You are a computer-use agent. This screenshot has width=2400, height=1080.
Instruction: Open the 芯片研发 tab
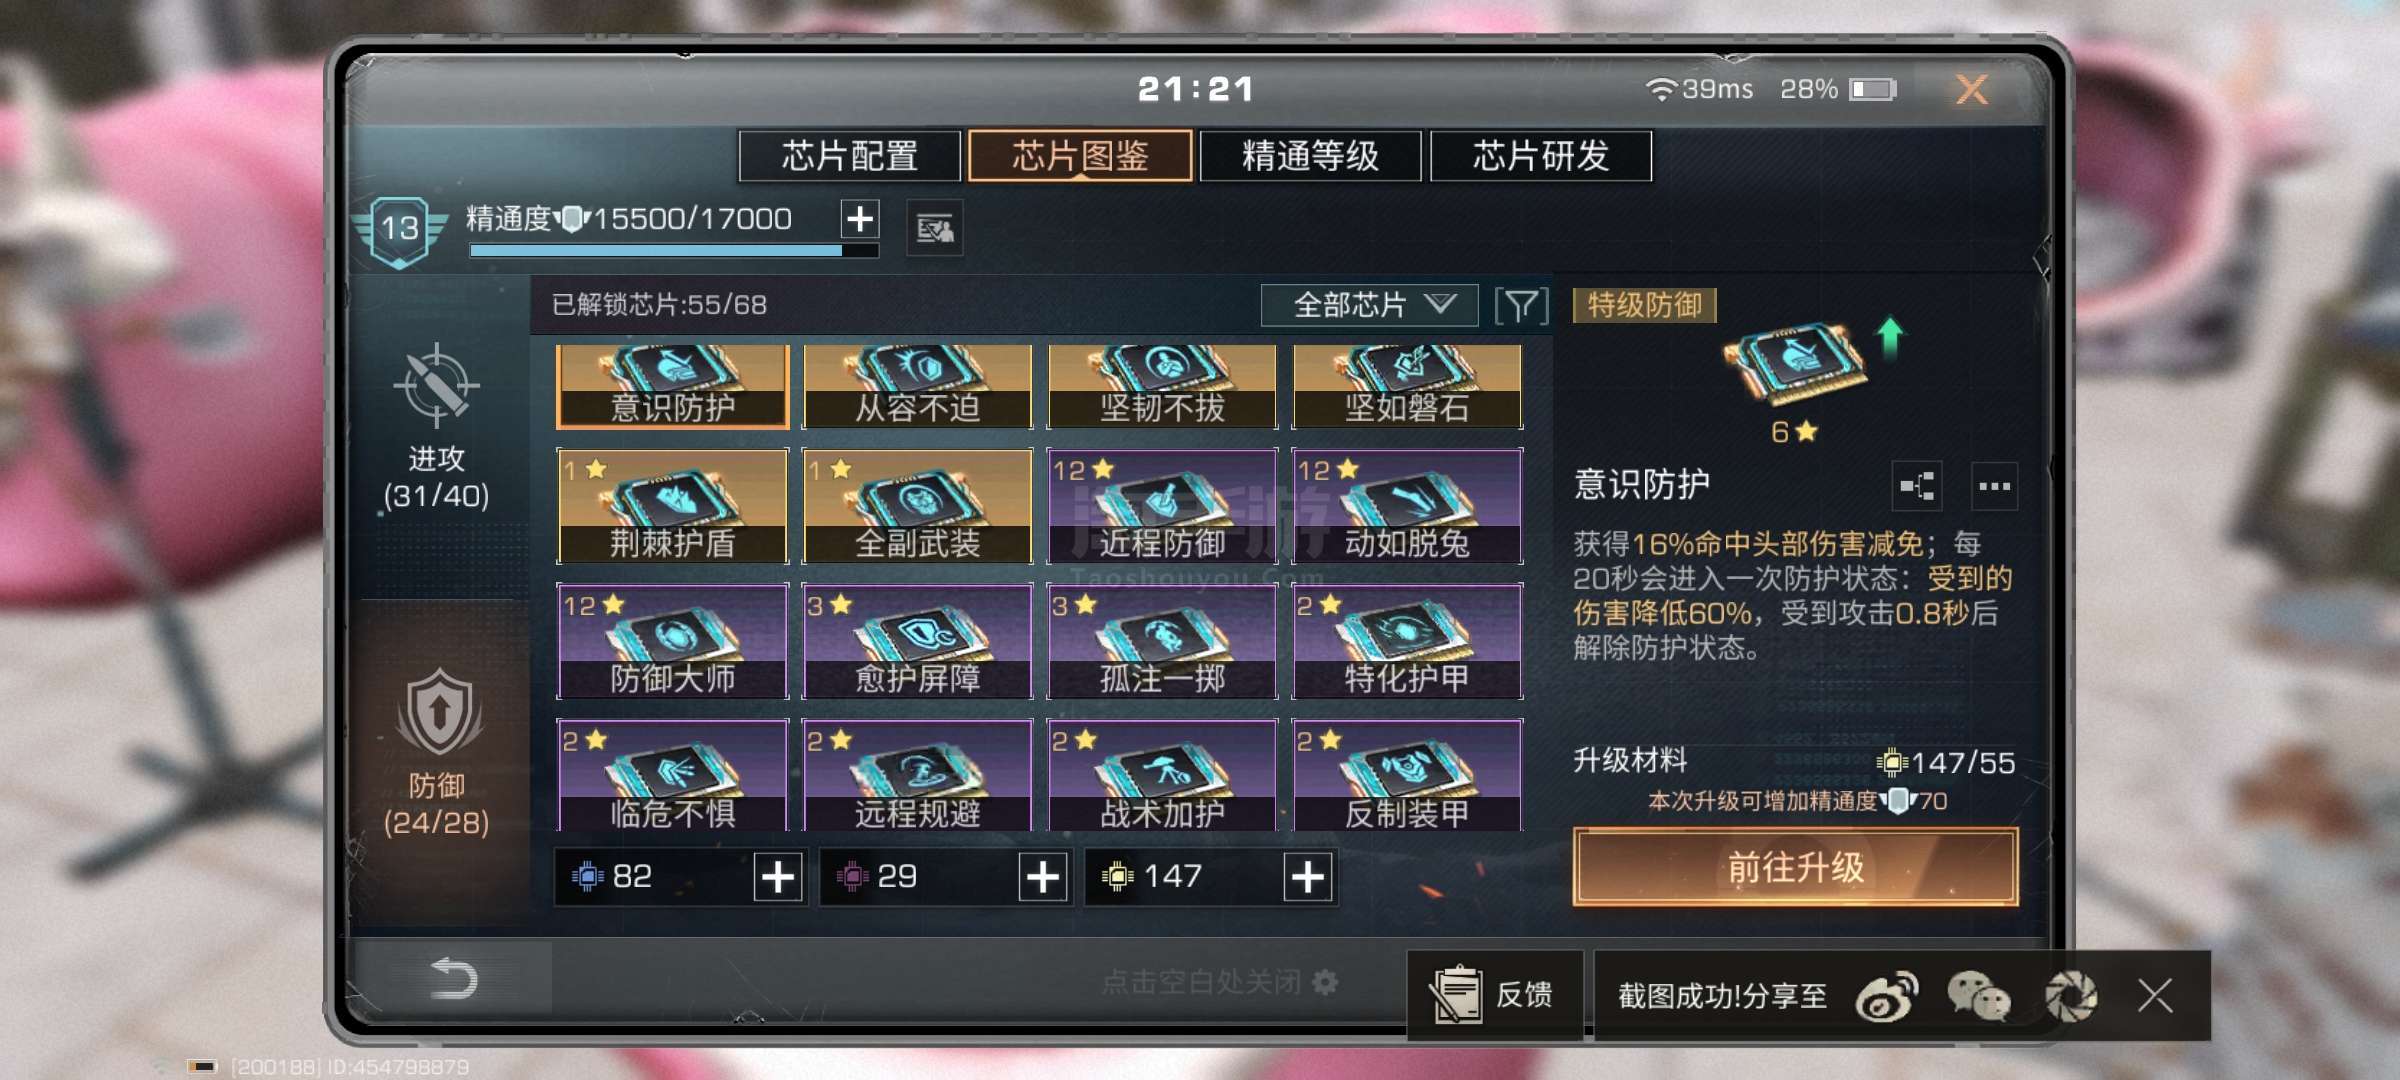coord(1541,156)
